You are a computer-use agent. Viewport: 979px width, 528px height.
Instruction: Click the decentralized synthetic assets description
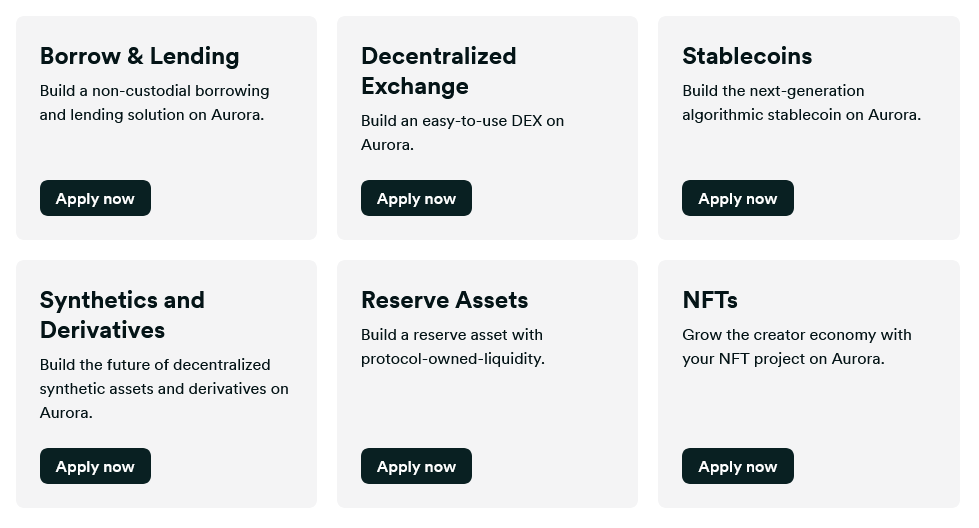click(164, 389)
